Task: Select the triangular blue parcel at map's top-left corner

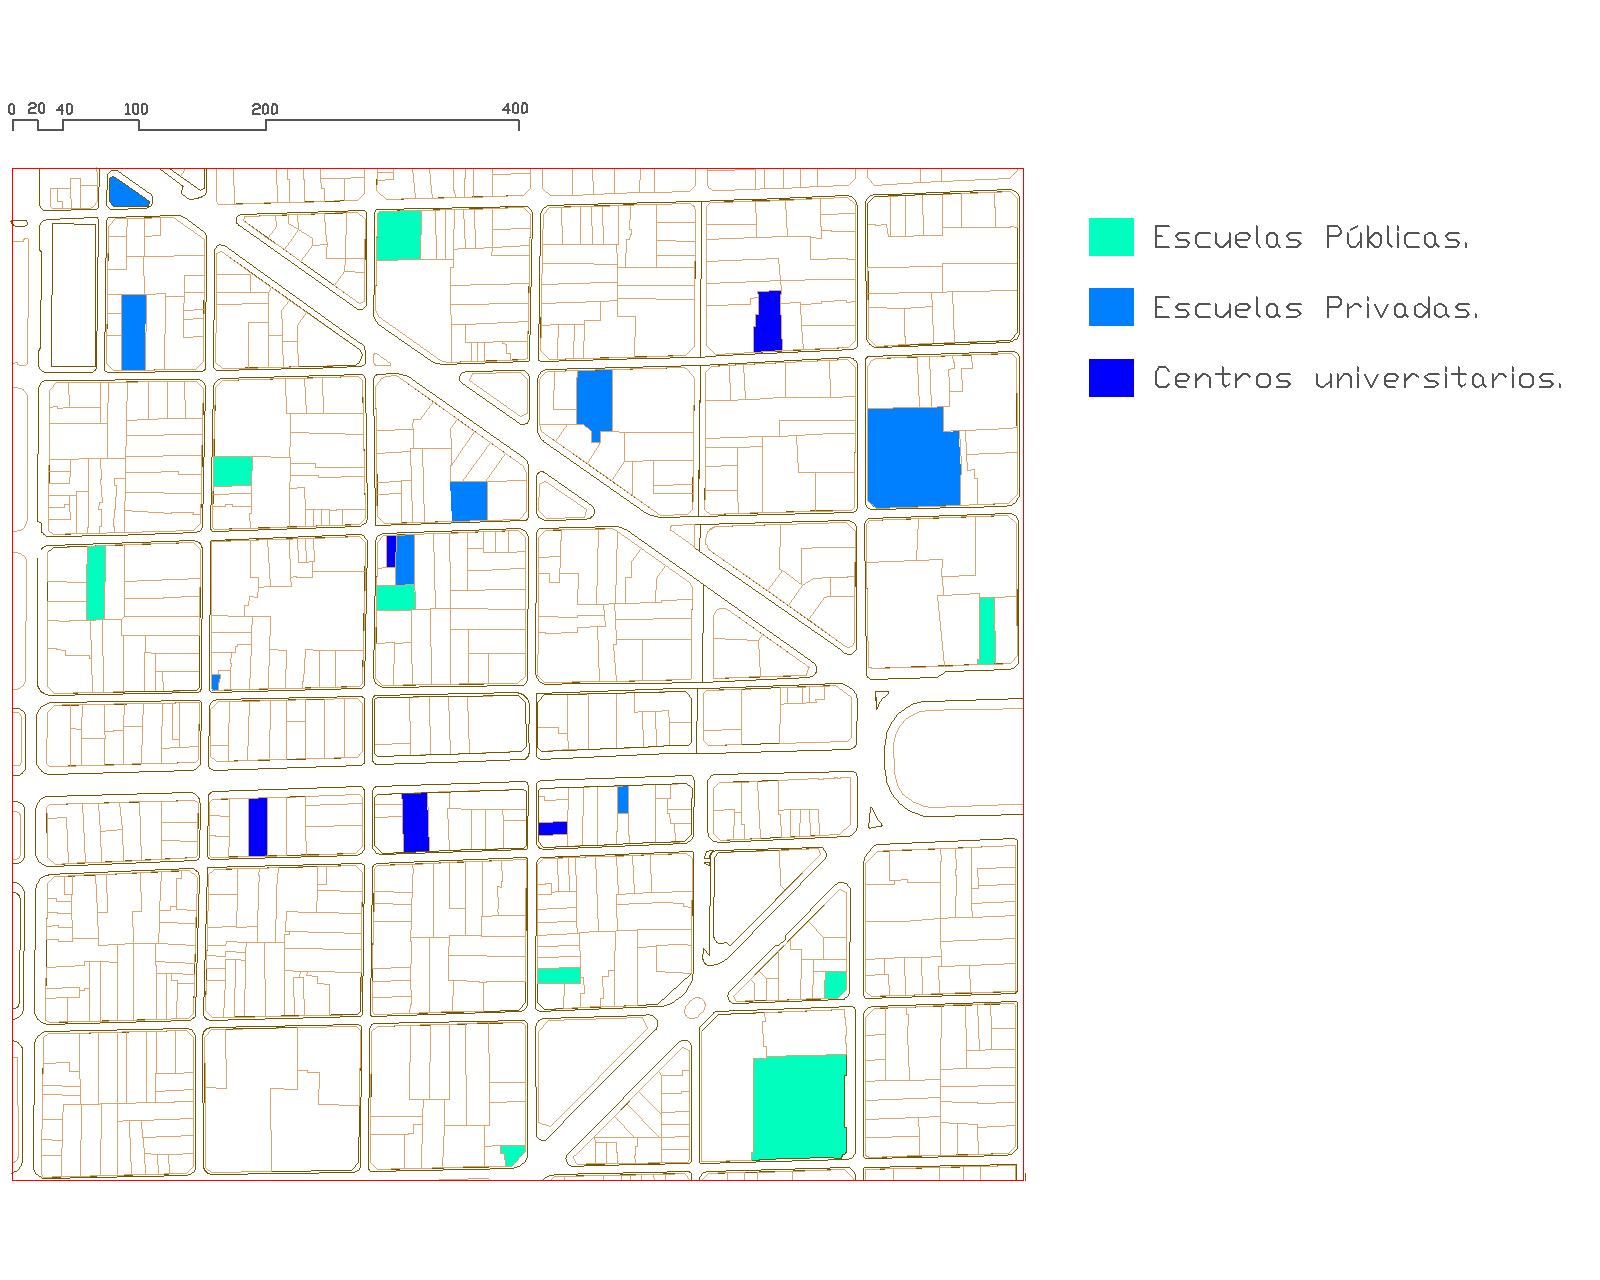Action: (x=125, y=193)
